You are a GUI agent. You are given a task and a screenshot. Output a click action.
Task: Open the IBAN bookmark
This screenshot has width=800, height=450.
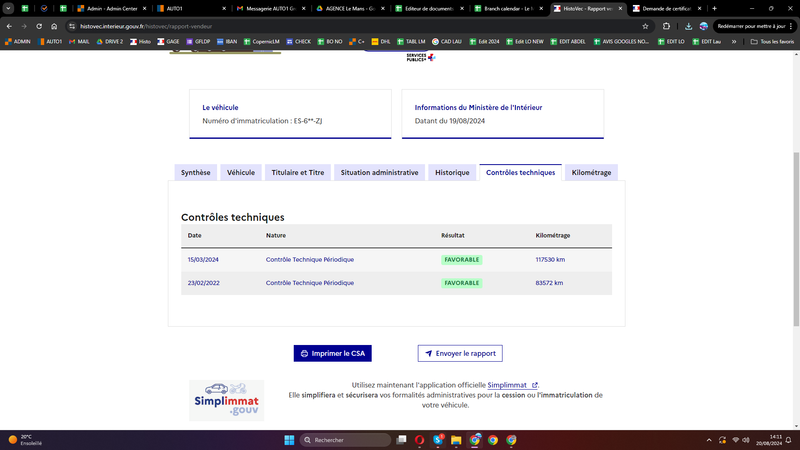[227, 42]
